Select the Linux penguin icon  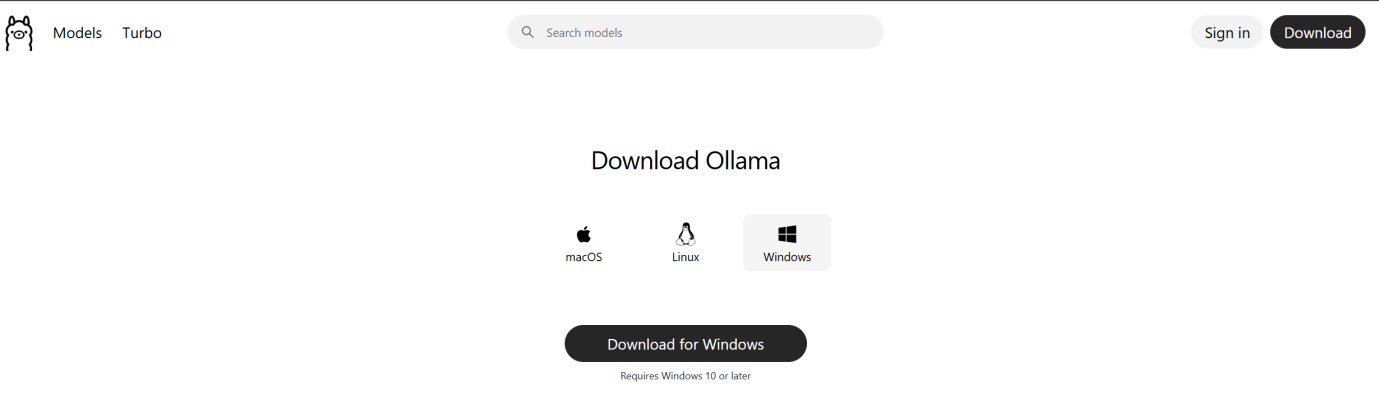[685, 234]
